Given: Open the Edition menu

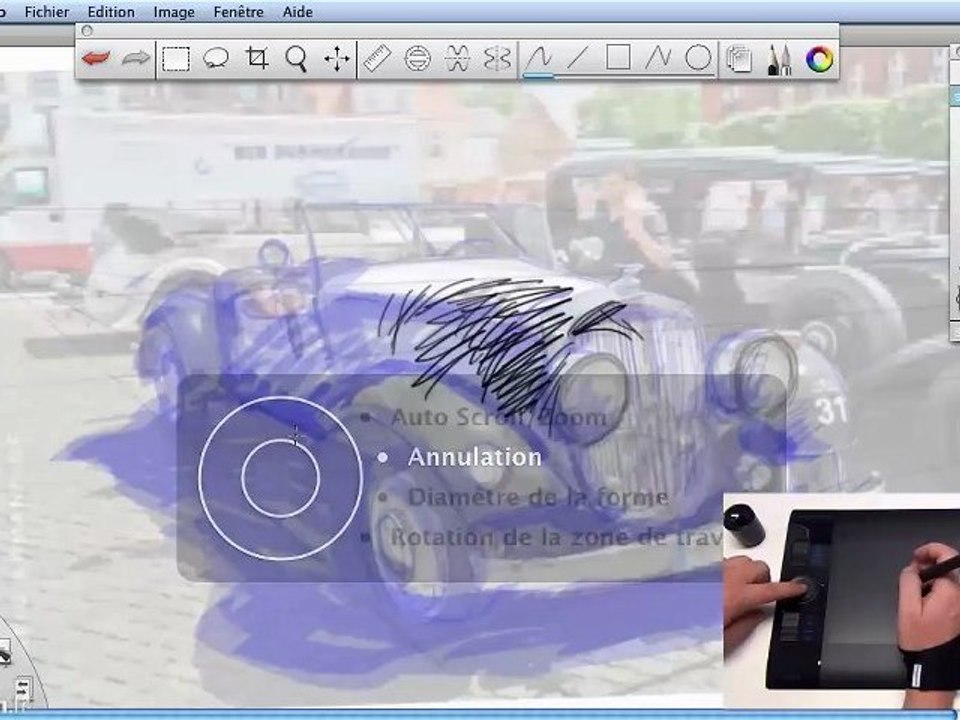Looking at the screenshot, I should [x=111, y=12].
